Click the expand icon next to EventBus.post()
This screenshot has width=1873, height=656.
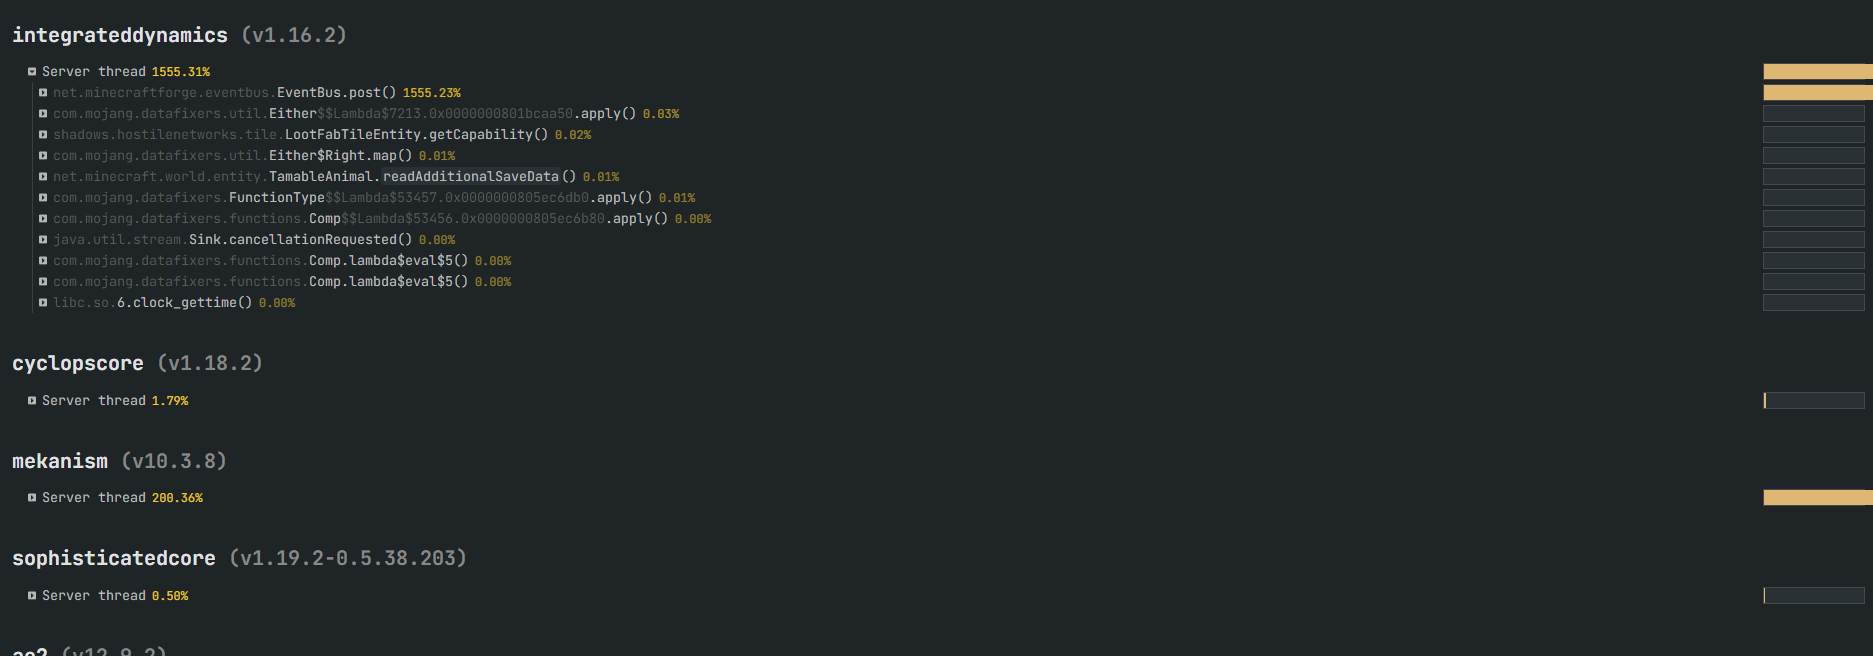[x=43, y=92]
